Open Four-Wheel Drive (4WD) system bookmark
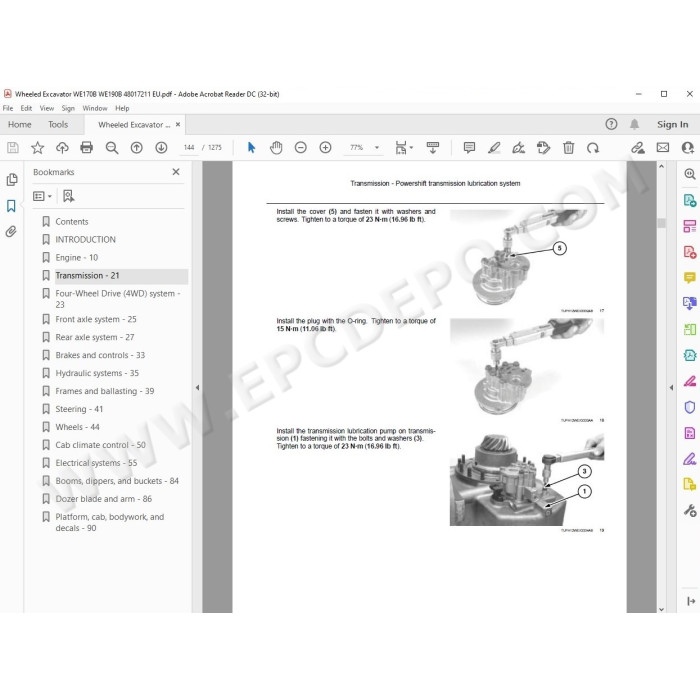Screen dimensions: 700x700 pyautogui.click(x=117, y=299)
